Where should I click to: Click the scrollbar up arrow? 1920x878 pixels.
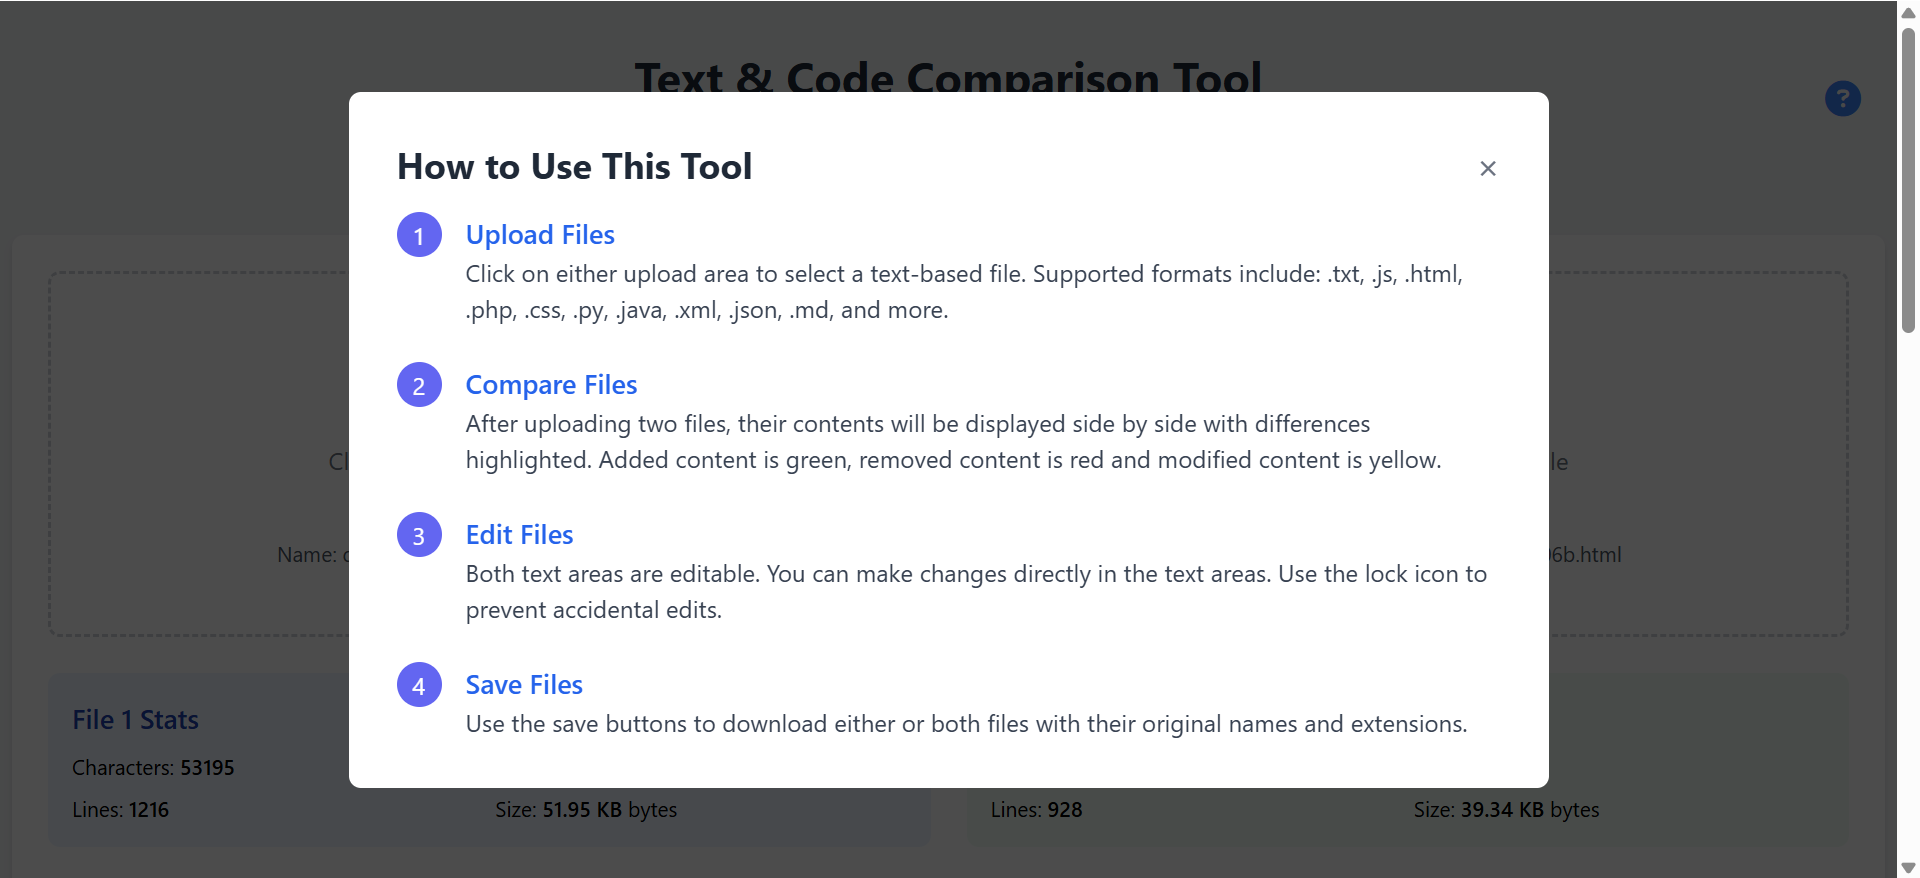pos(1908,10)
